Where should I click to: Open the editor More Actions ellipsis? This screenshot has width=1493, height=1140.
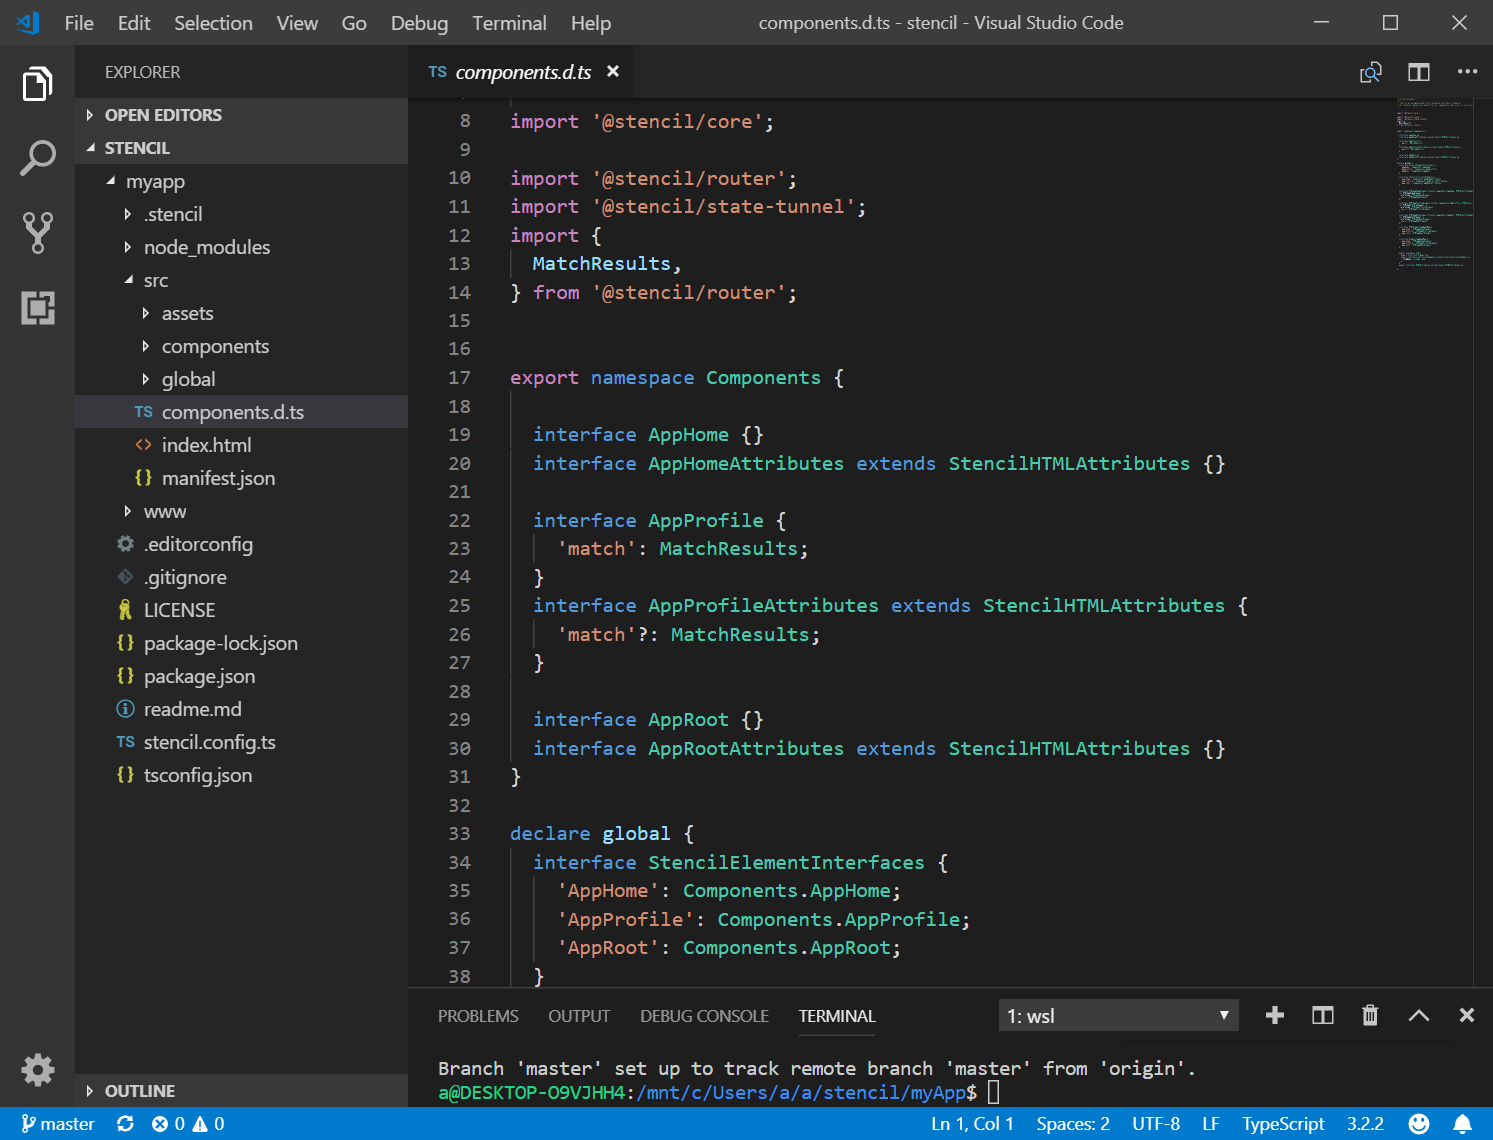click(x=1466, y=72)
